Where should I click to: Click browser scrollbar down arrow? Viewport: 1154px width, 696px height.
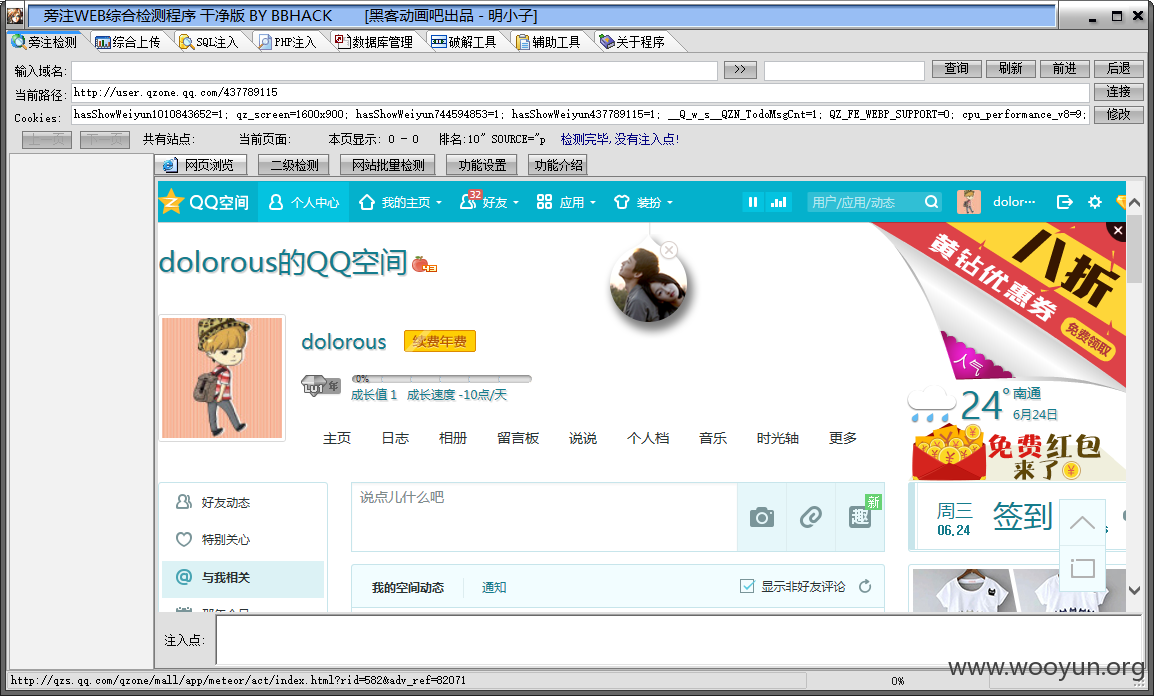[1134, 591]
